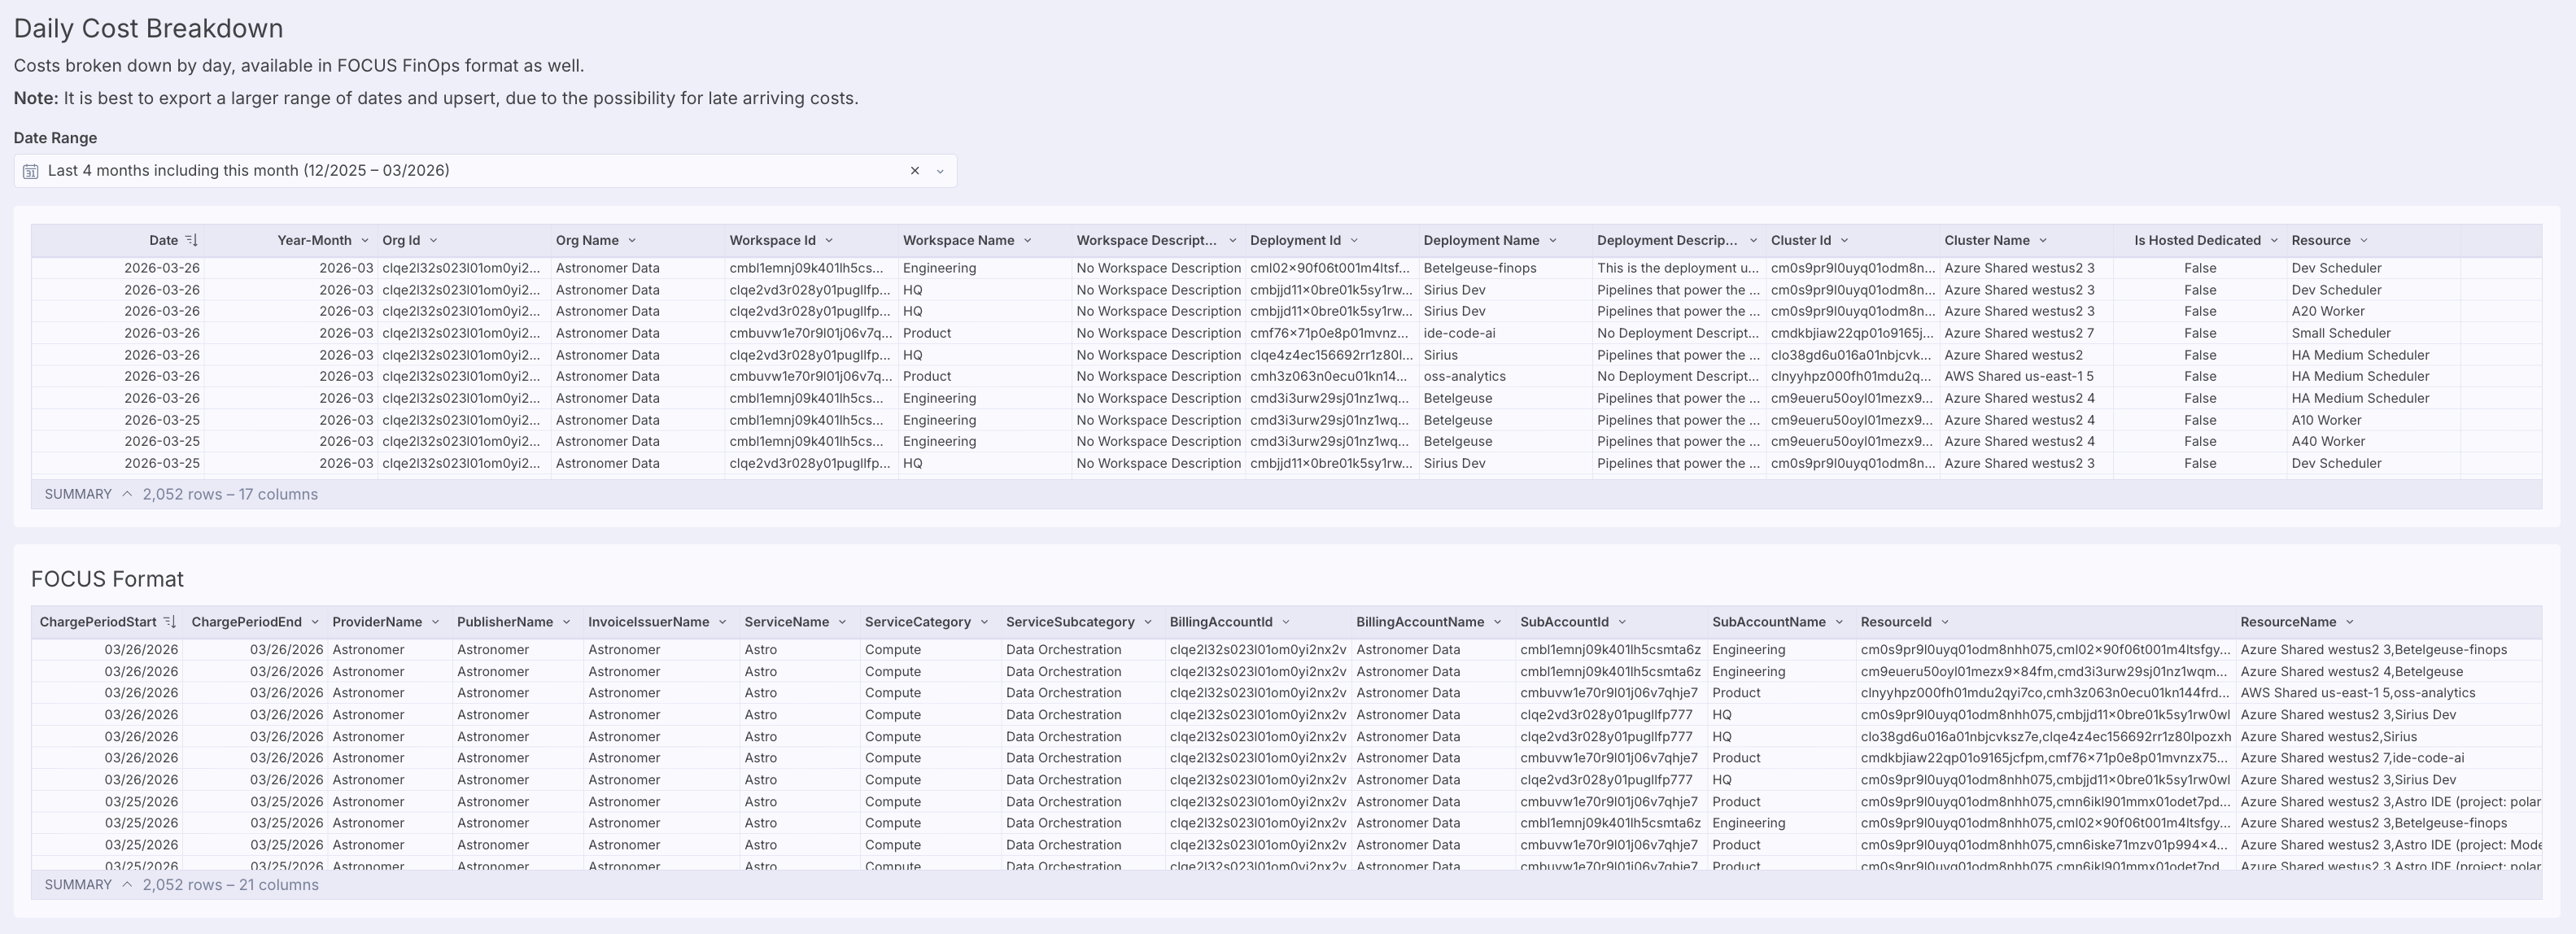Select the Betelgeuse-finops deployment cell
Screen dimensions: 2576x934
coord(1480,268)
